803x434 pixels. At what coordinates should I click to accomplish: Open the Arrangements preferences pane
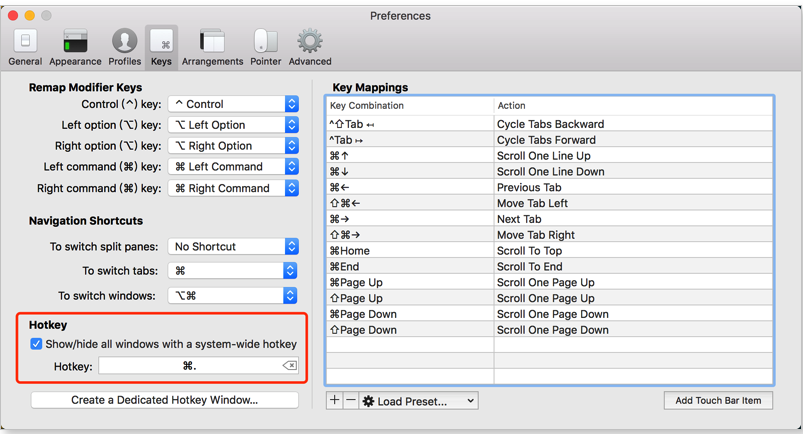(x=213, y=48)
